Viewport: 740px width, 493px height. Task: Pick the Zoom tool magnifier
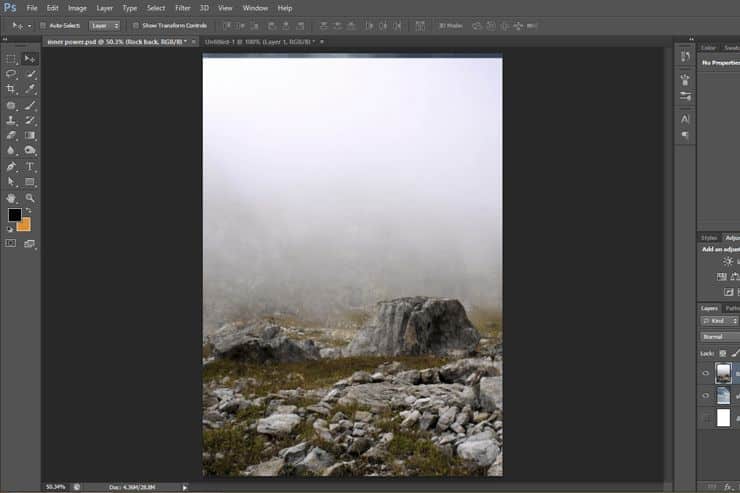click(30, 198)
